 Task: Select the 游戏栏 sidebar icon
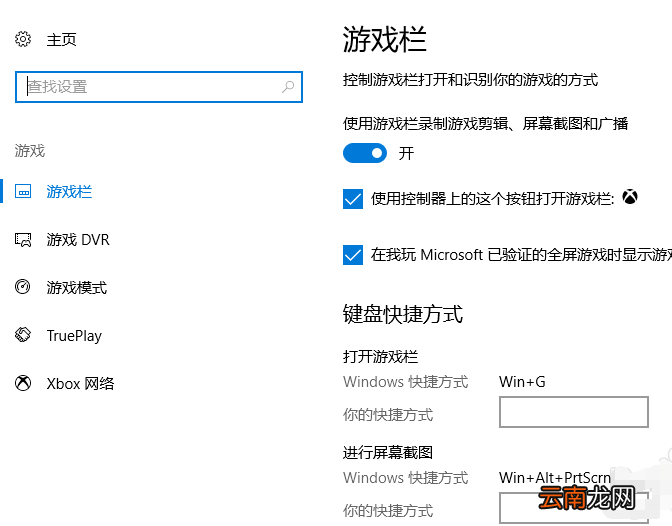[23, 191]
